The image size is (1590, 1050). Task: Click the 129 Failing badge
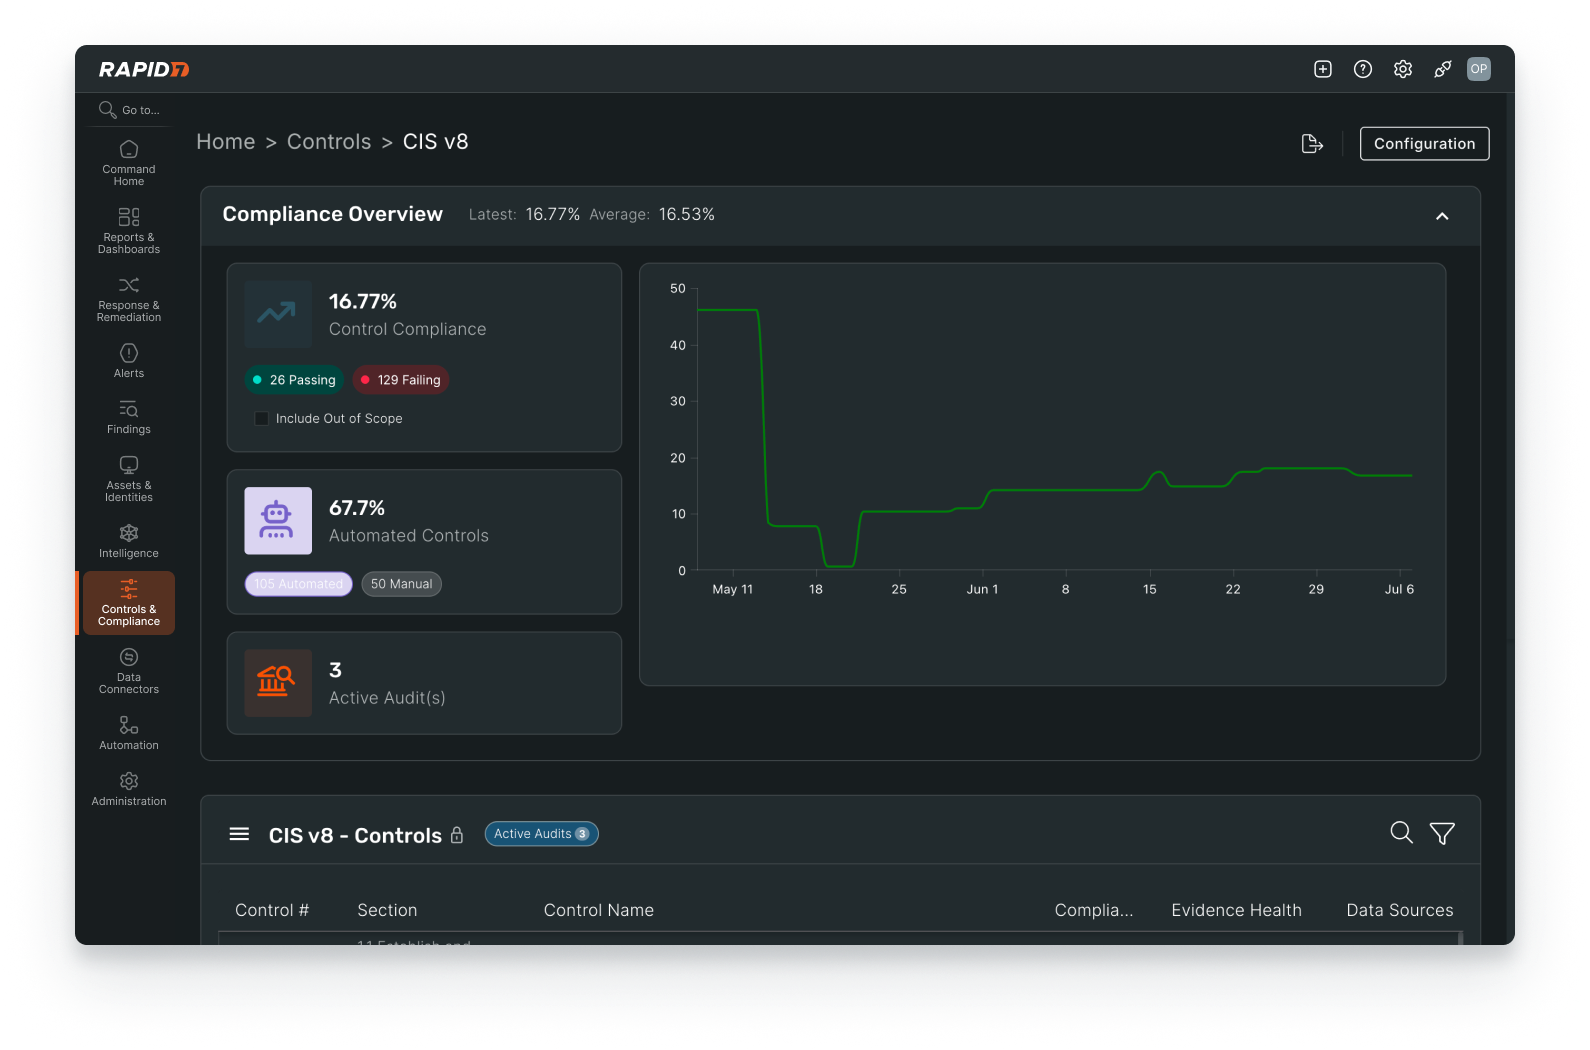(x=401, y=380)
